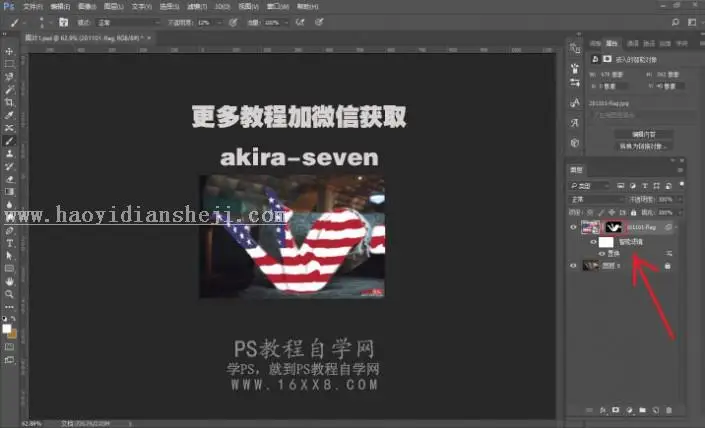Toggle the adjustment layer filter icon
705x428 pixels.
(633, 186)
